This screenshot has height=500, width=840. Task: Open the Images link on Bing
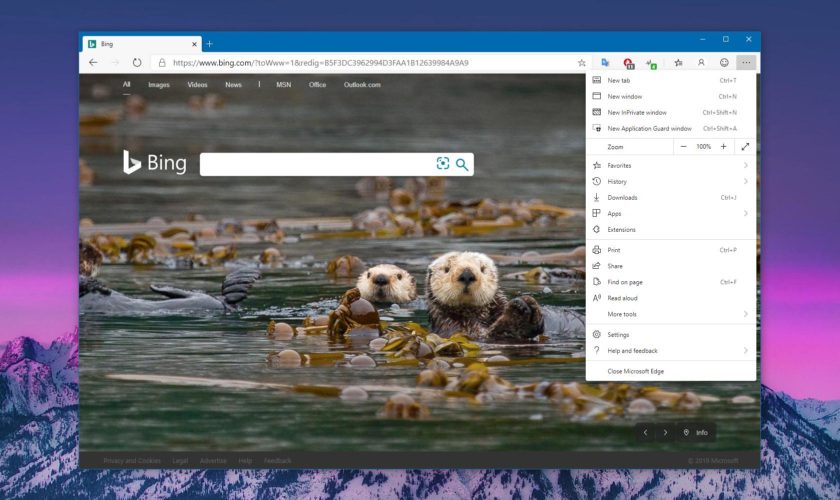(159, 85)
